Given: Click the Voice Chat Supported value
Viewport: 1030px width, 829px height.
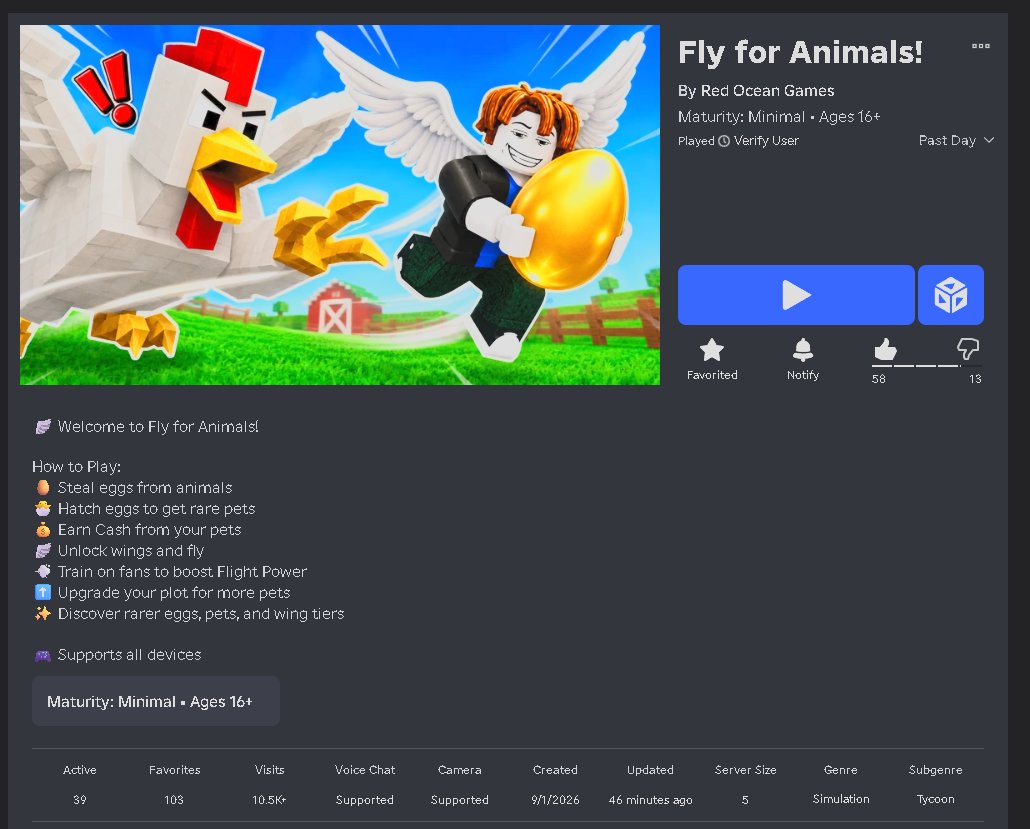Looking at the screenshot, I should click(x=365, y=799).
